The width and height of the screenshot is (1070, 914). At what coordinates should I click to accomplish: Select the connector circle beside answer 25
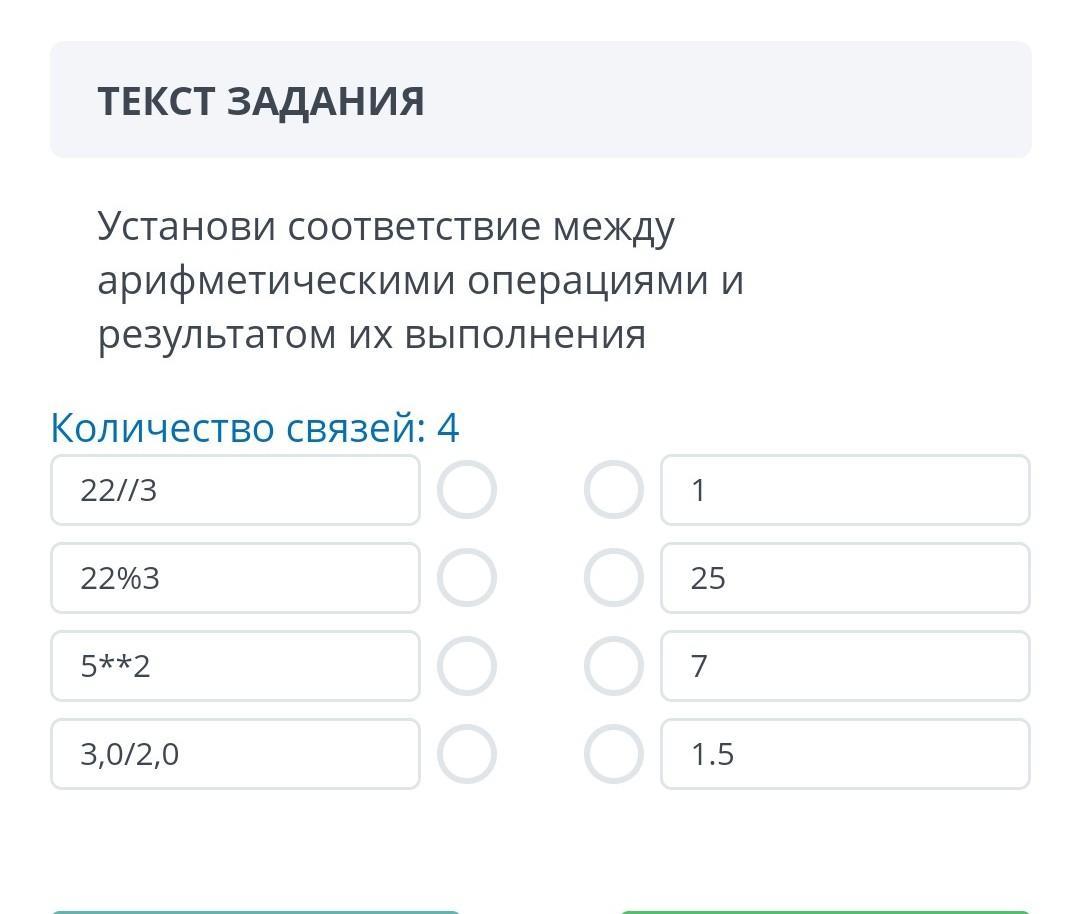coord(613,577)
